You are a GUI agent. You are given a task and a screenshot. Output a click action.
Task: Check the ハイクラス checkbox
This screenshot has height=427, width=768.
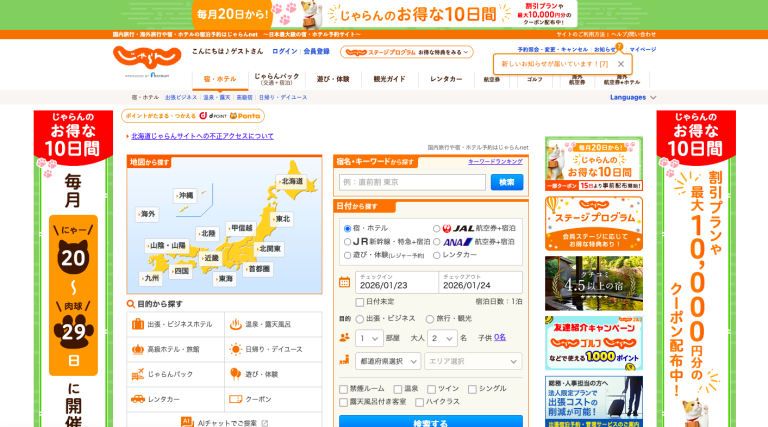click(419, 403)
